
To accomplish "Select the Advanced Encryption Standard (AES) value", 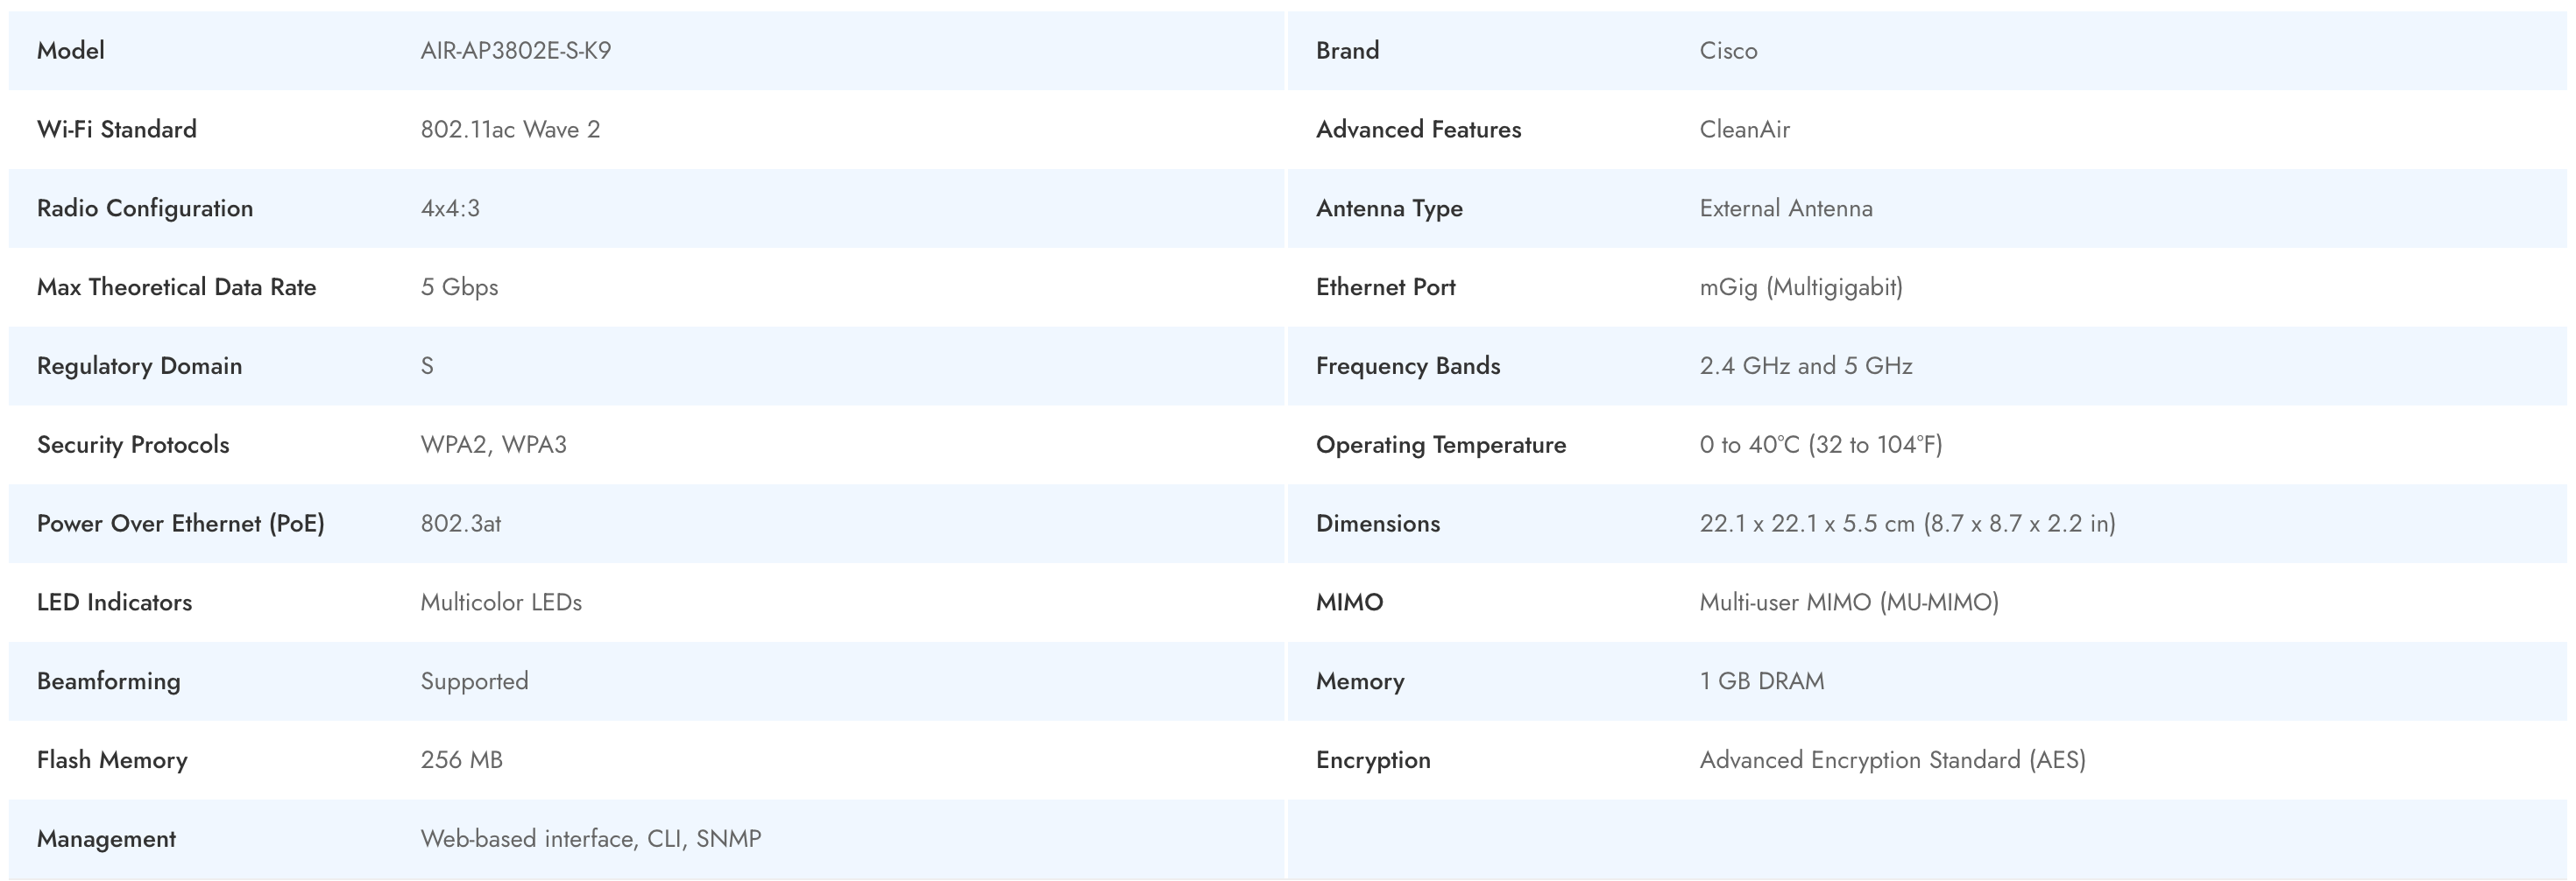I will point(1891,761).
